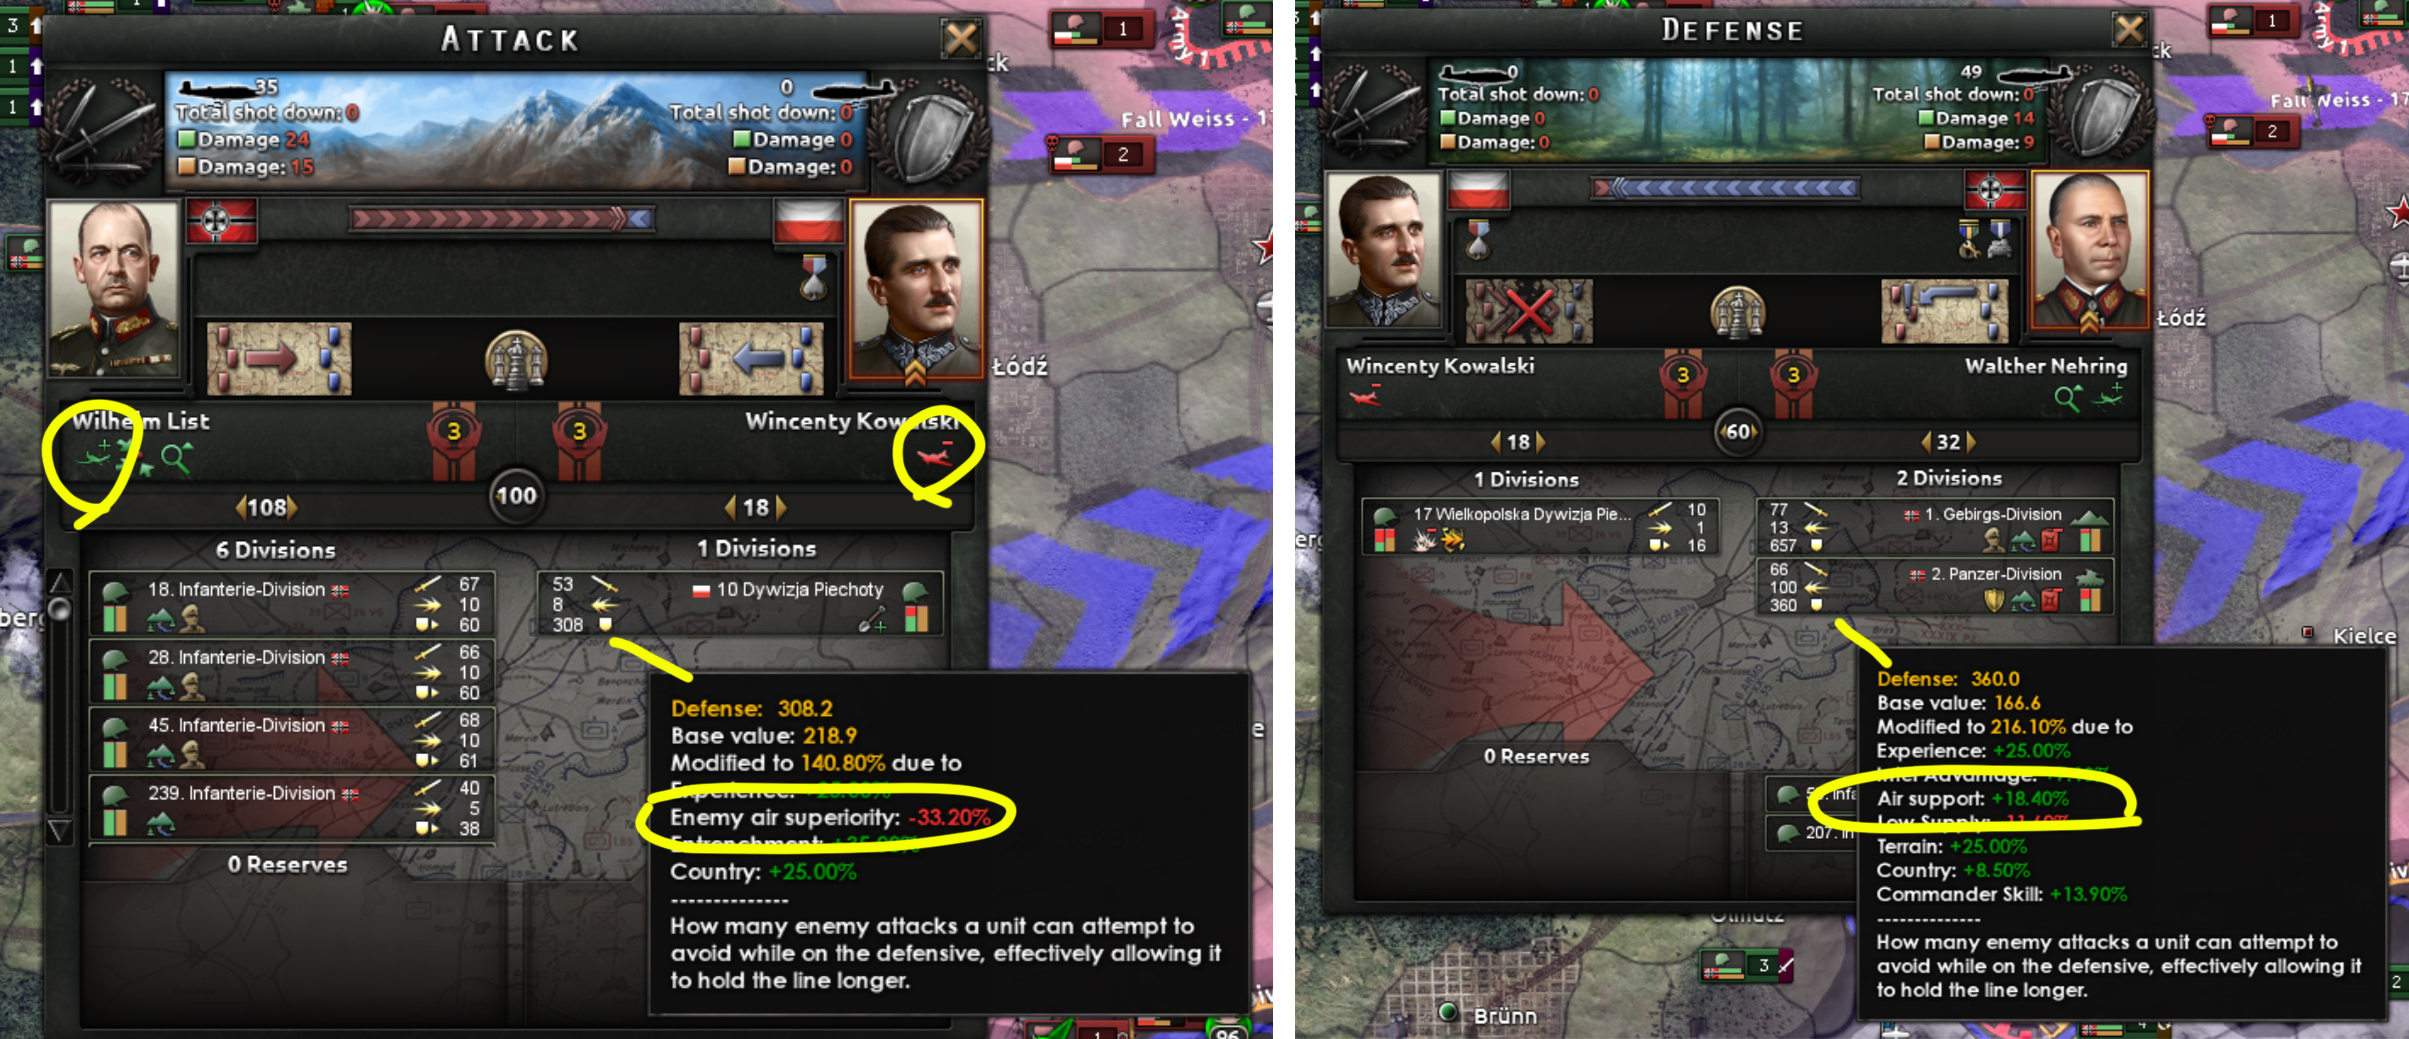Select the 10 Dywizja Piechoty division

point(740,603)
